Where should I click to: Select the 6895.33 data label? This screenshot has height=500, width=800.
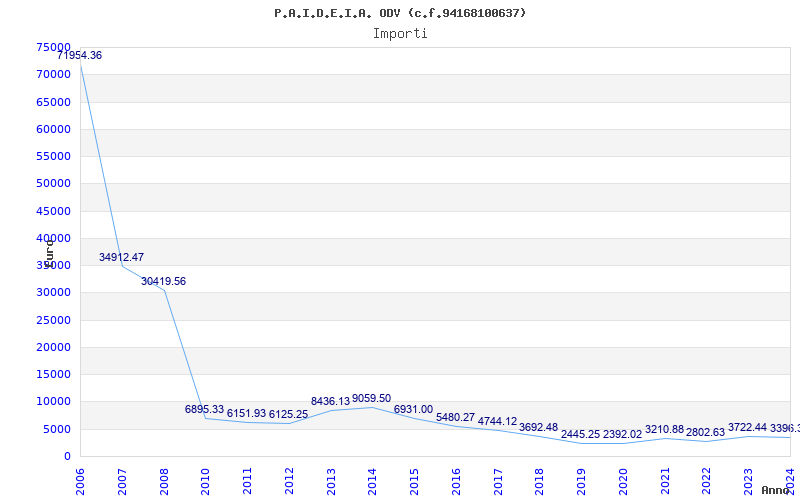click(x=205, y=409)
